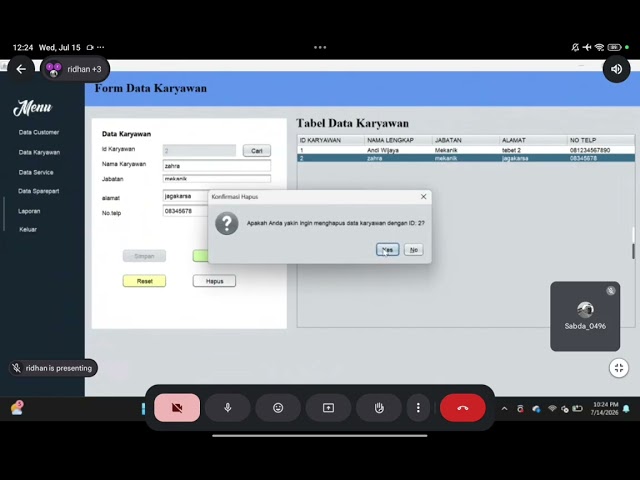The width and height of the screenshot is (640, 480).
Task: Toggle the speaker audio output icon
Action: pos(616,69)
